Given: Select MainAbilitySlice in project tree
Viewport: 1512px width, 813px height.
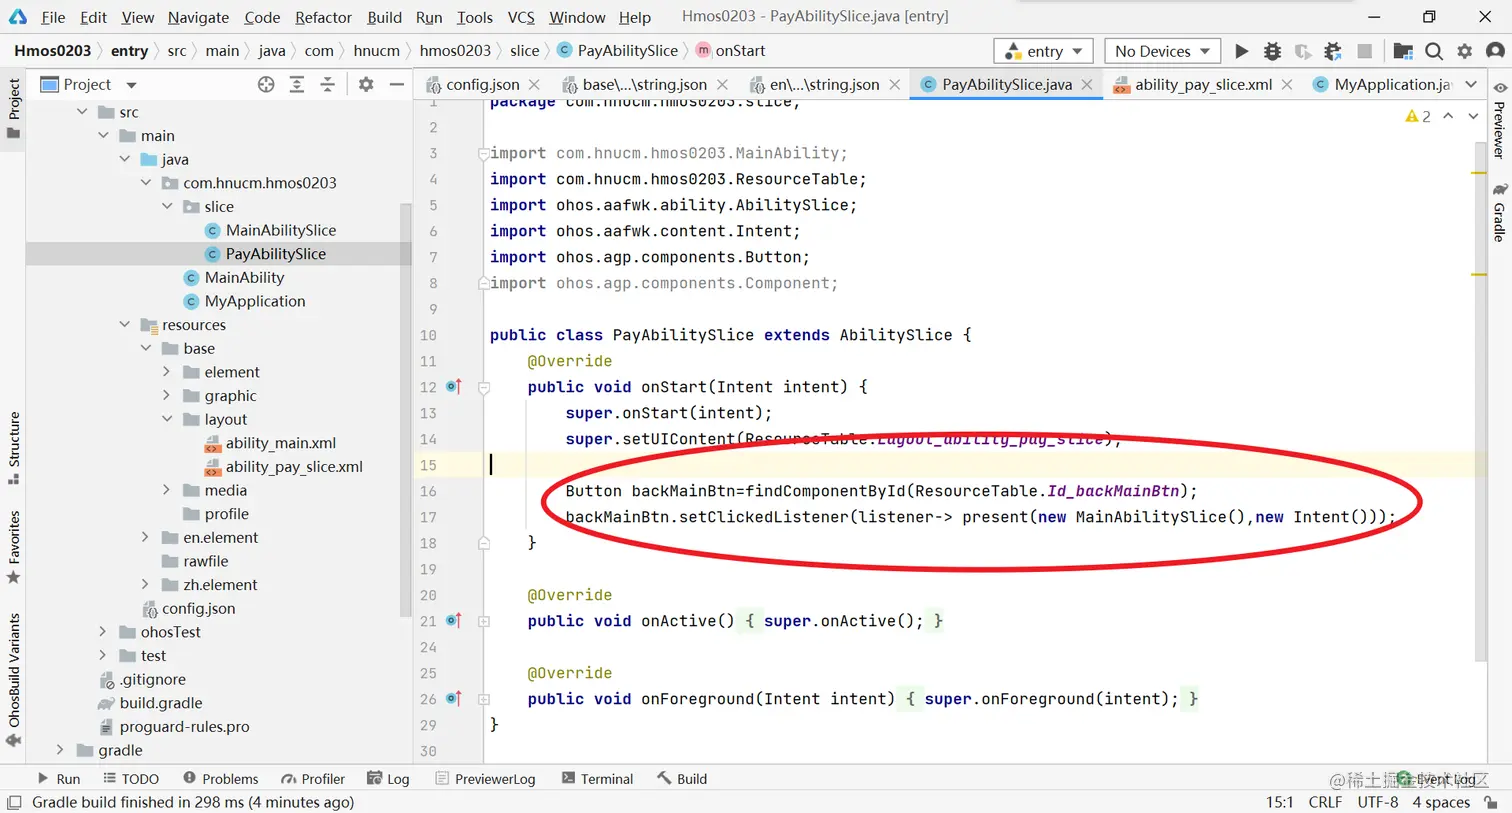Looking at the screenshot, I should tap(280, 231).
